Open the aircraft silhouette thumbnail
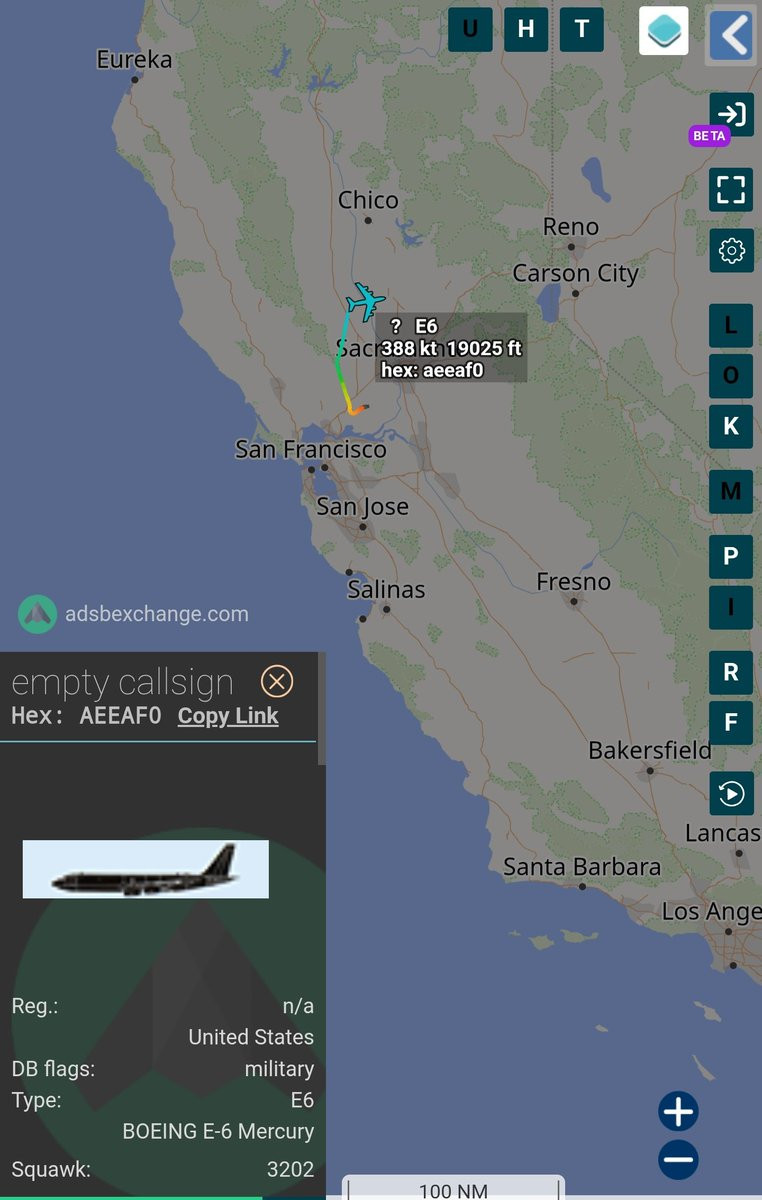 click(x=146, y=869)
